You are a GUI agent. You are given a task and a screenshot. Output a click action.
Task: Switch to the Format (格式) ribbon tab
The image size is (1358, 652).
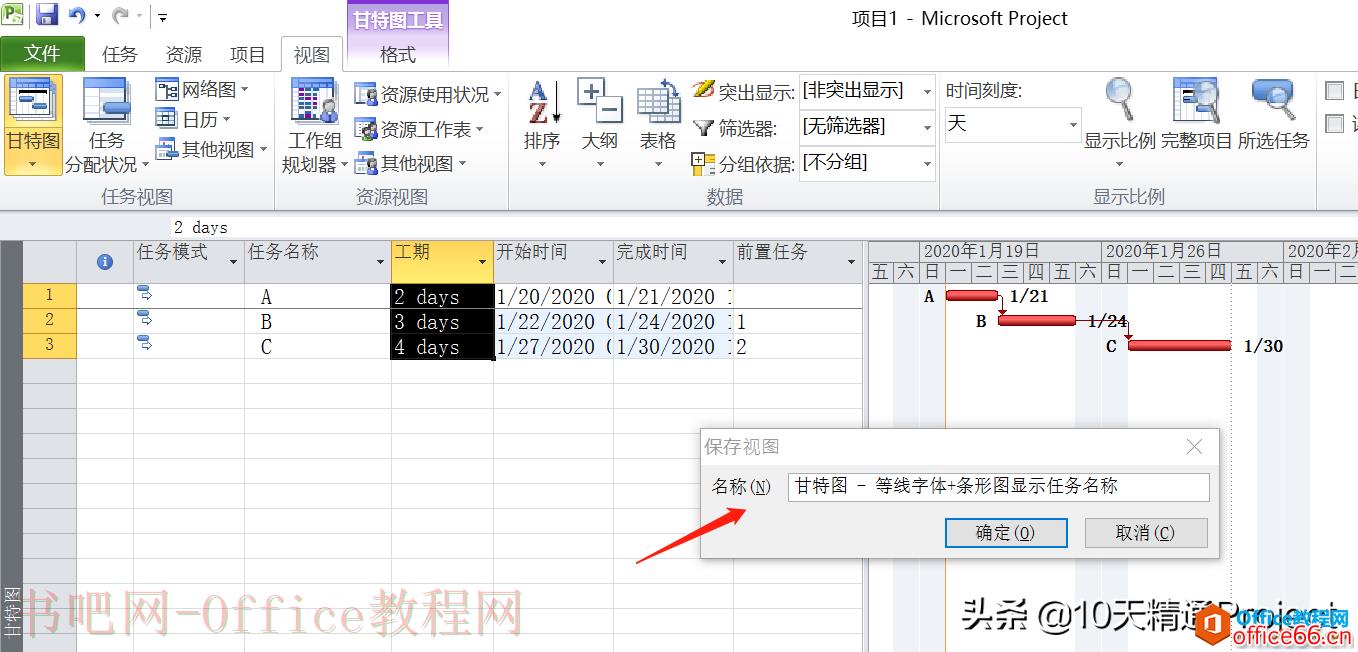[398, 55]
